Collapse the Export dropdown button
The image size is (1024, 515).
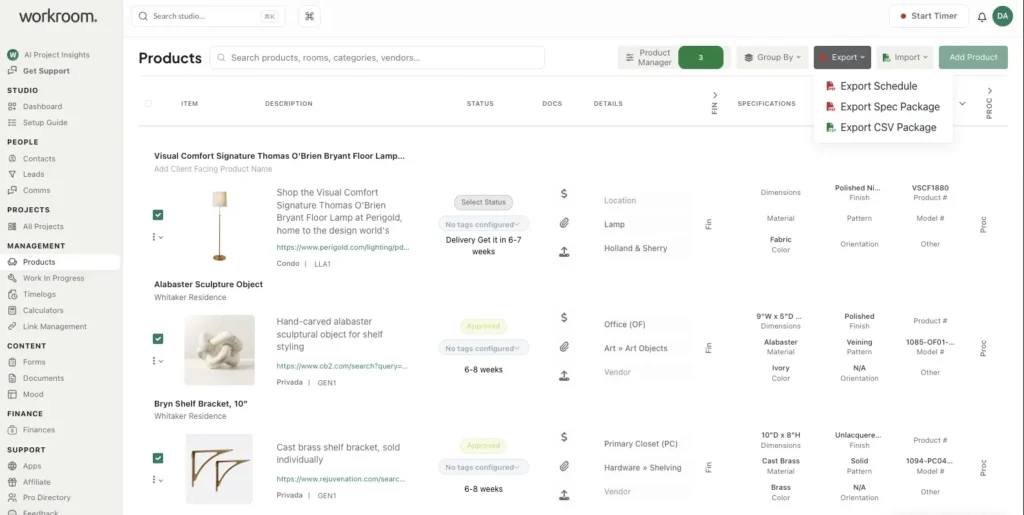click(842, 57)
